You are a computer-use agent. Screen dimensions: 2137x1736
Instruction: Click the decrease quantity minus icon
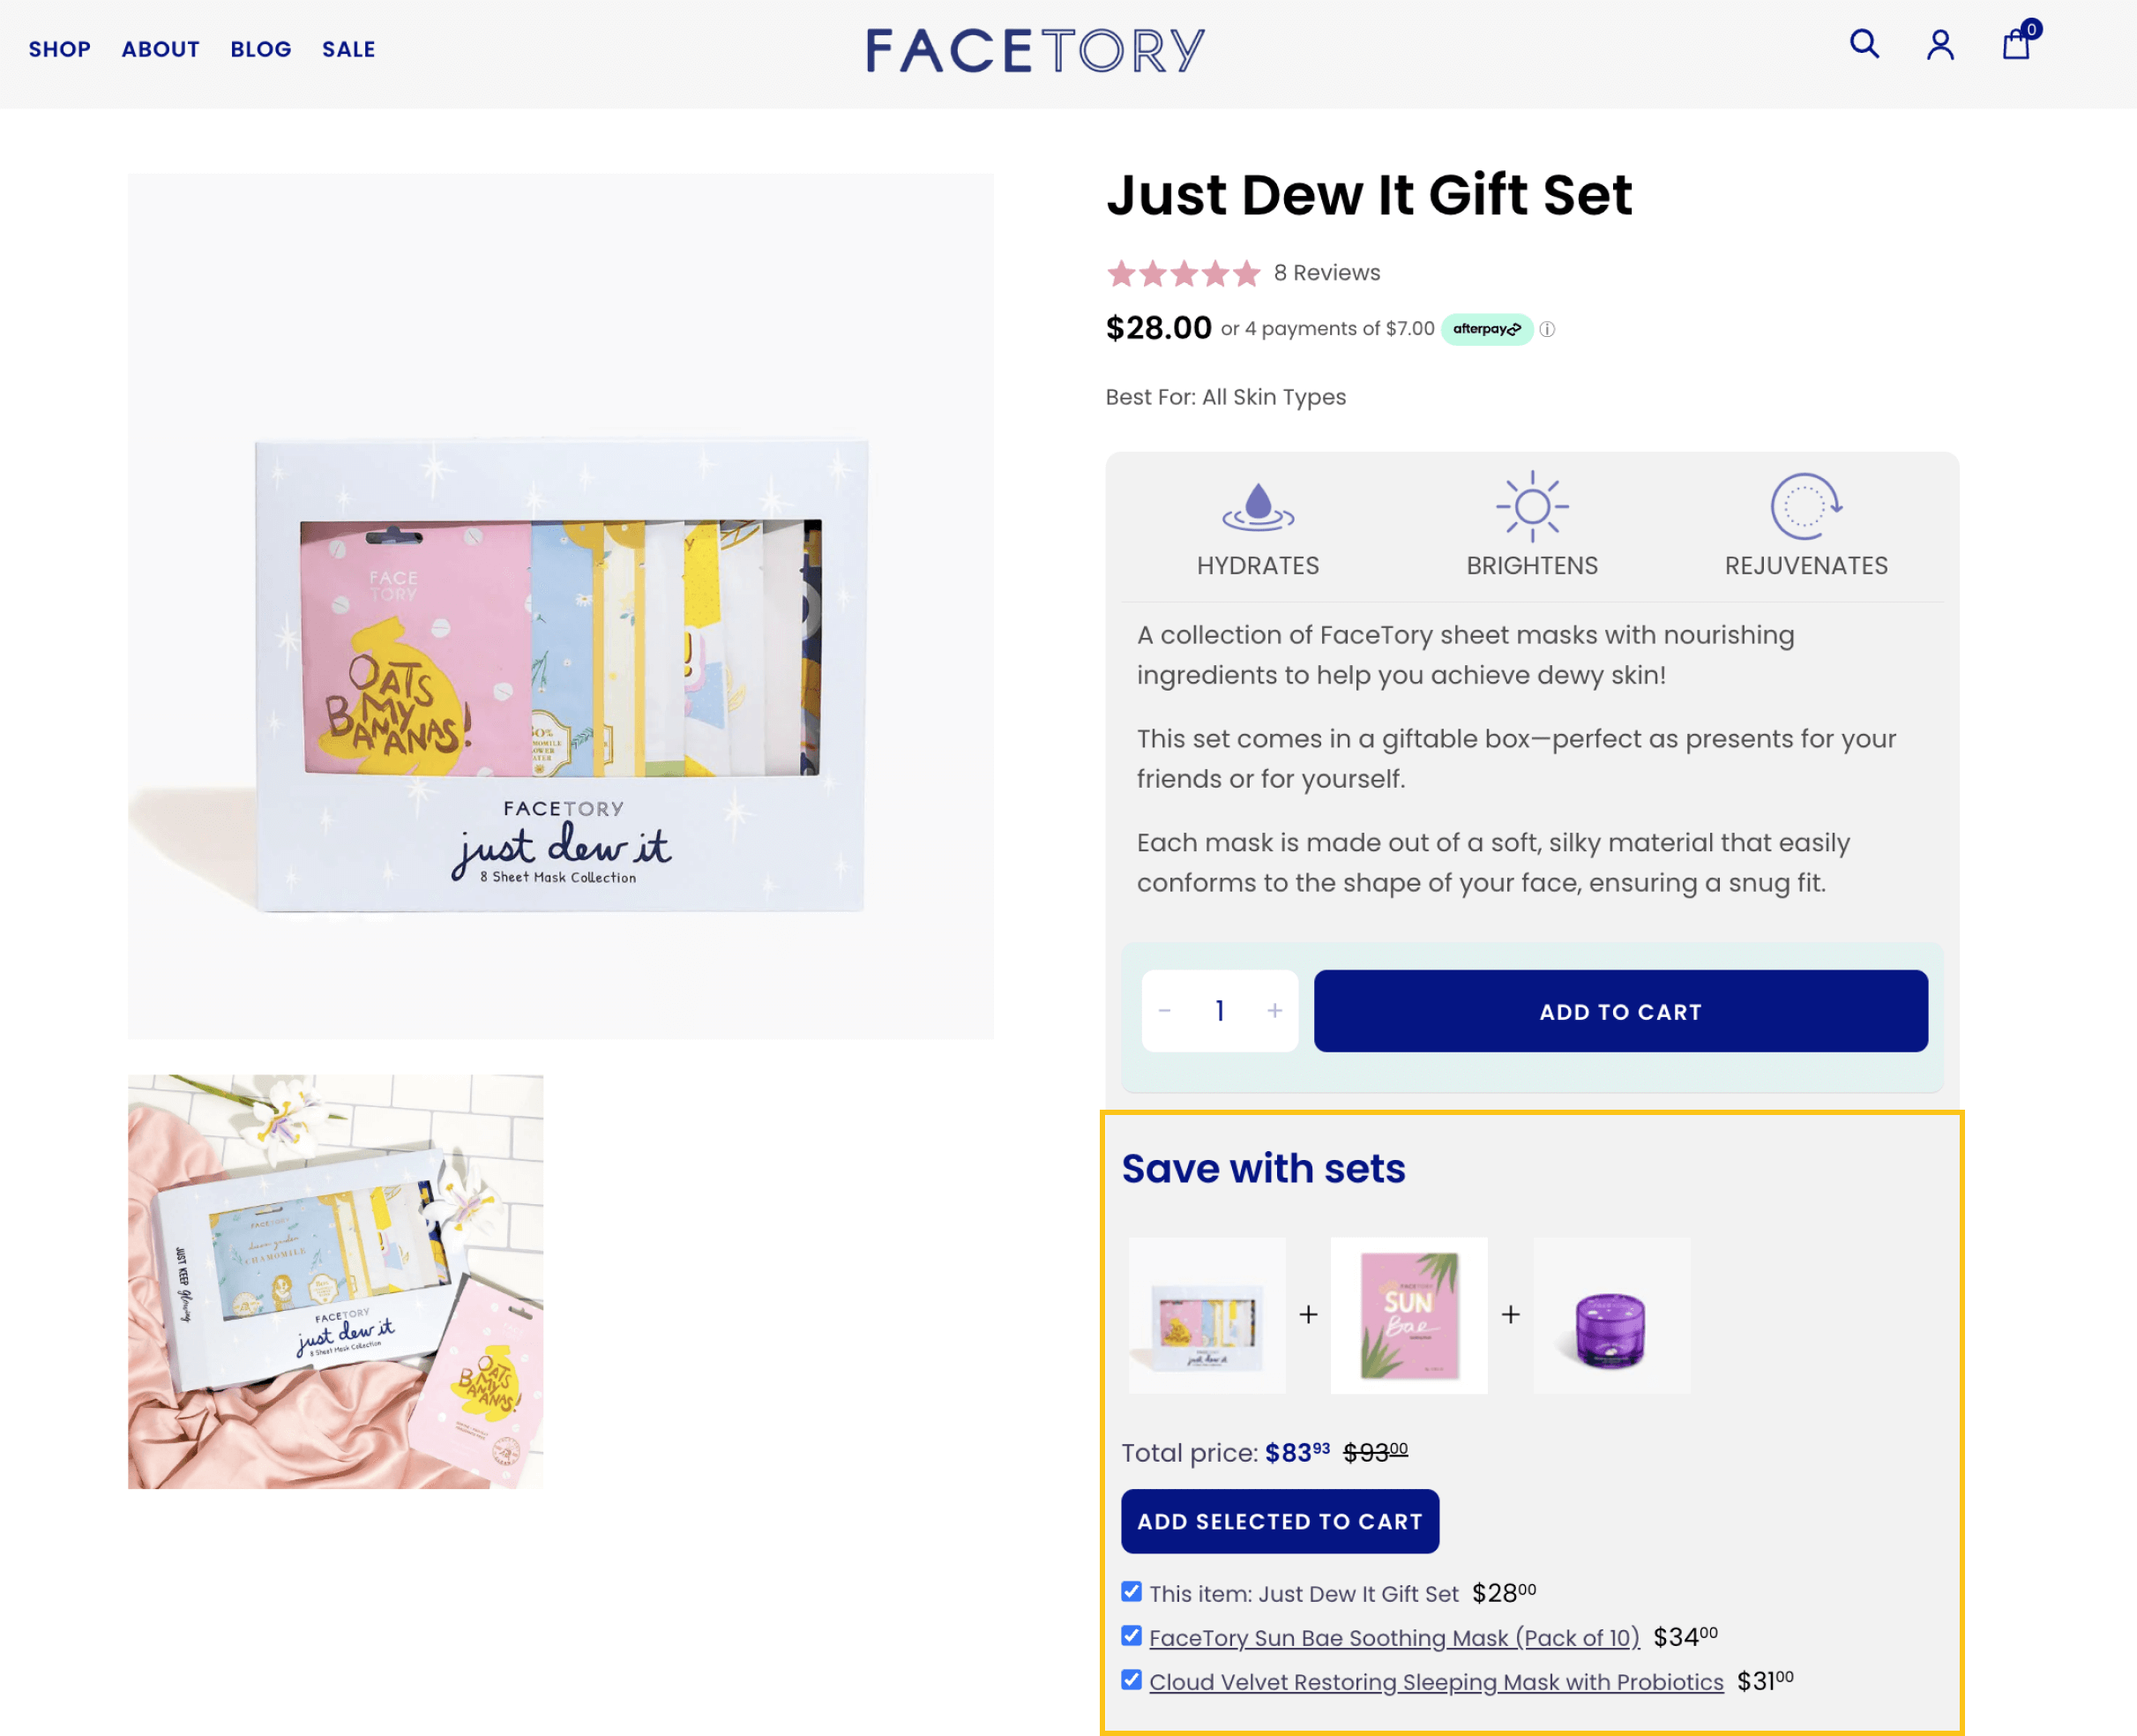coord(1165,1010)
